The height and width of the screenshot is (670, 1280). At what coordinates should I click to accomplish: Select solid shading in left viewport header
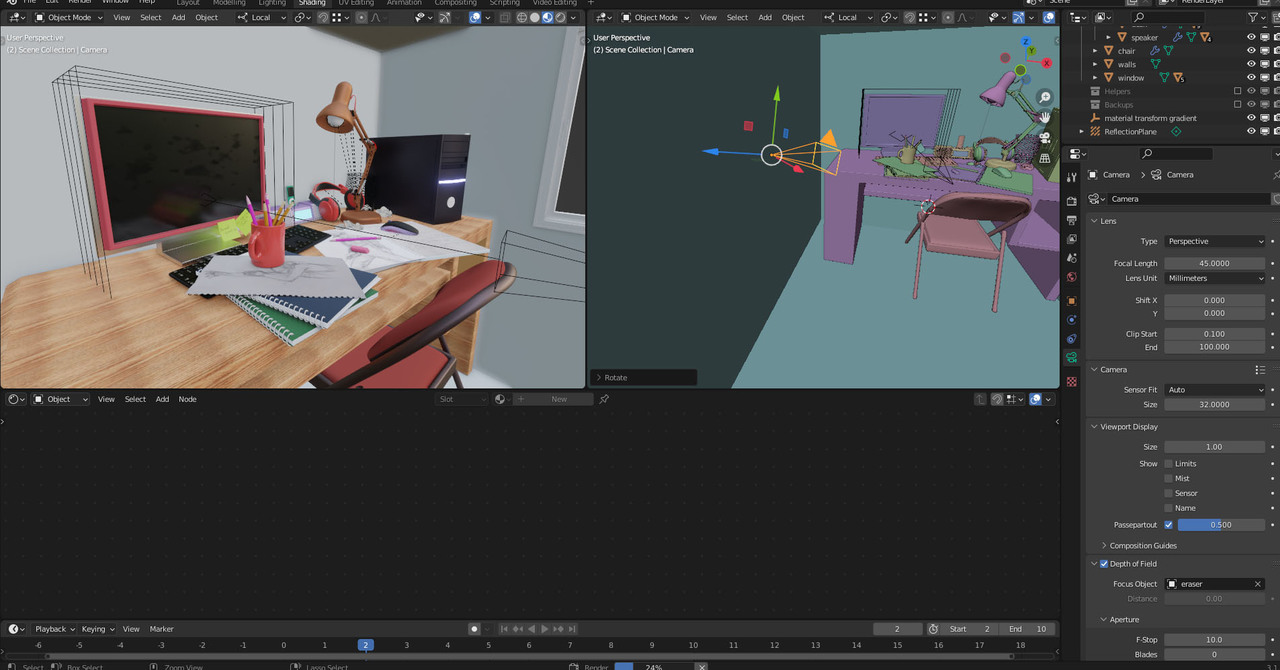click(x=535, y=17)
